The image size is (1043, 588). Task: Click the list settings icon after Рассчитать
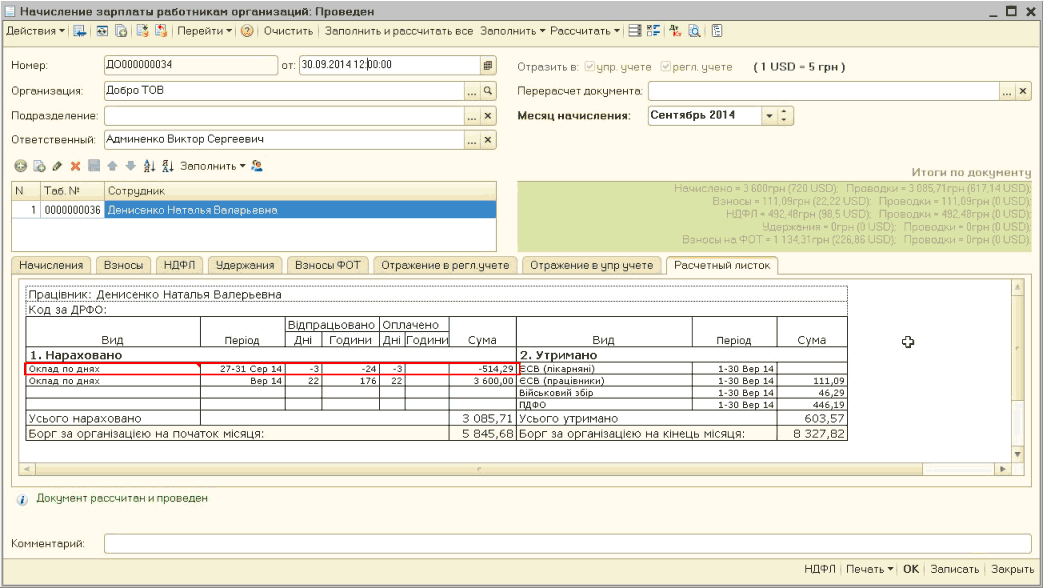(635, 31)
